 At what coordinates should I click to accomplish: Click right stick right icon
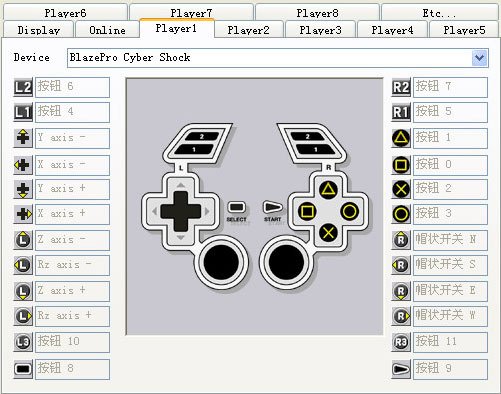[x=401, y=316]
